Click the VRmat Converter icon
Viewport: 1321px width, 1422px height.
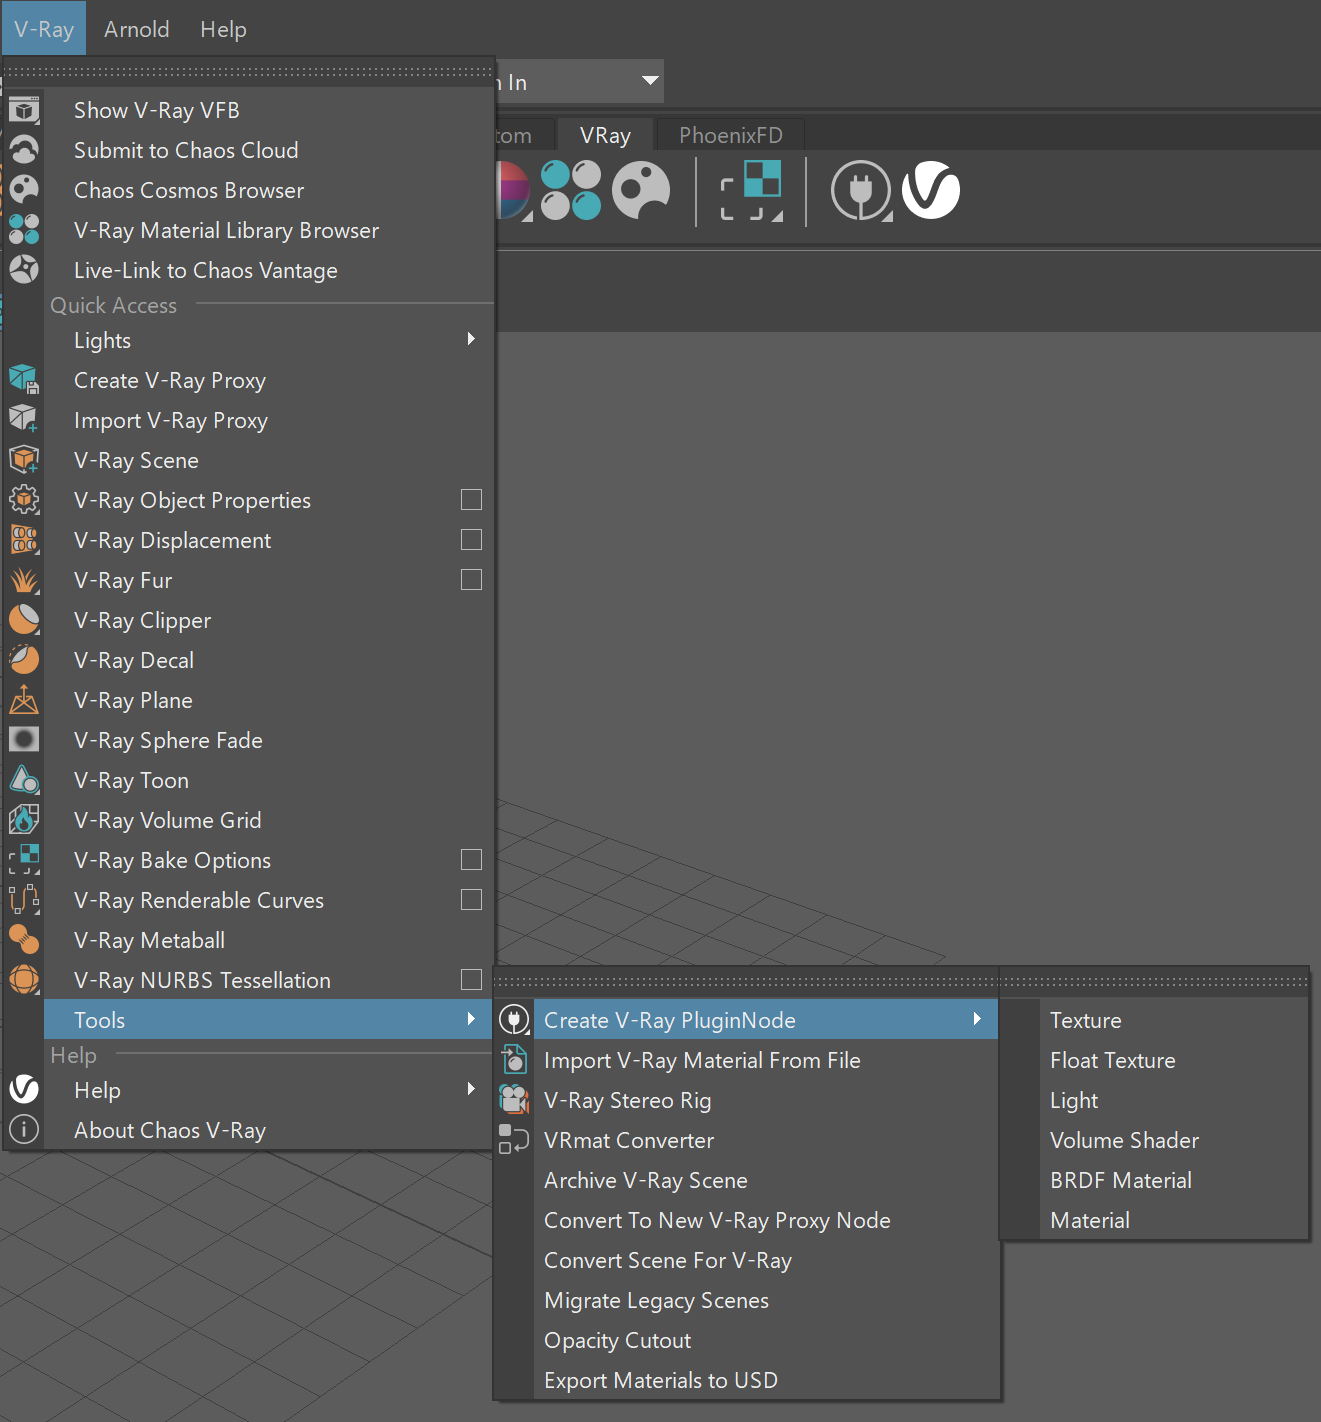click(x=514, y=1140)
